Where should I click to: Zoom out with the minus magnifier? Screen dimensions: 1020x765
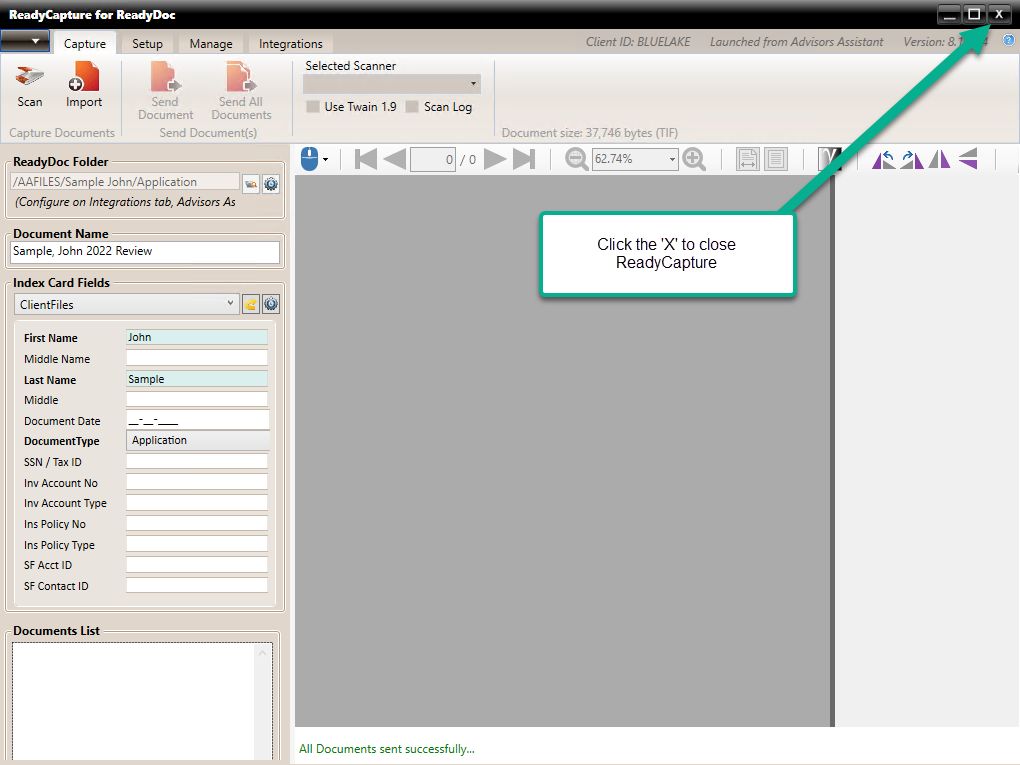tap(576, 159)
